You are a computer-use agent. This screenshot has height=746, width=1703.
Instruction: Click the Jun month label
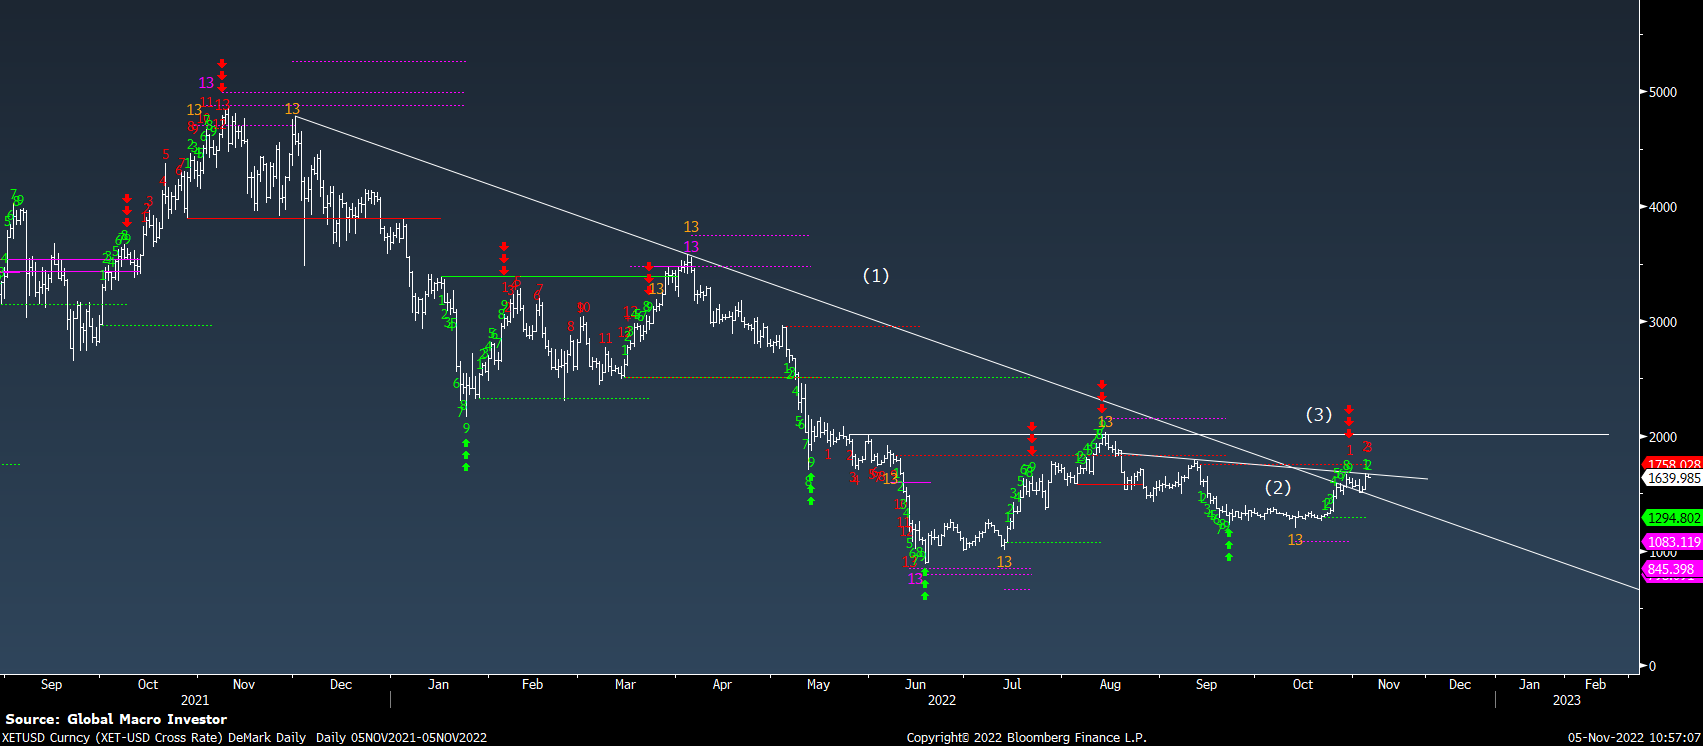(x=915, y=685)
